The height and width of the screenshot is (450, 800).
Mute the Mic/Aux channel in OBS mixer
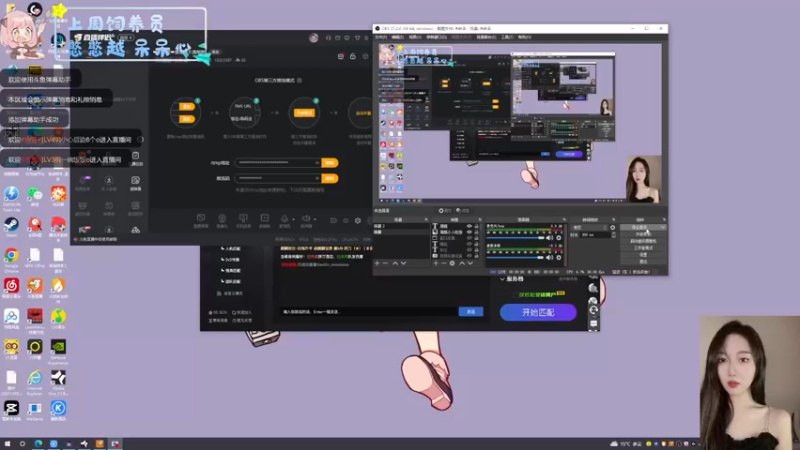549,238
